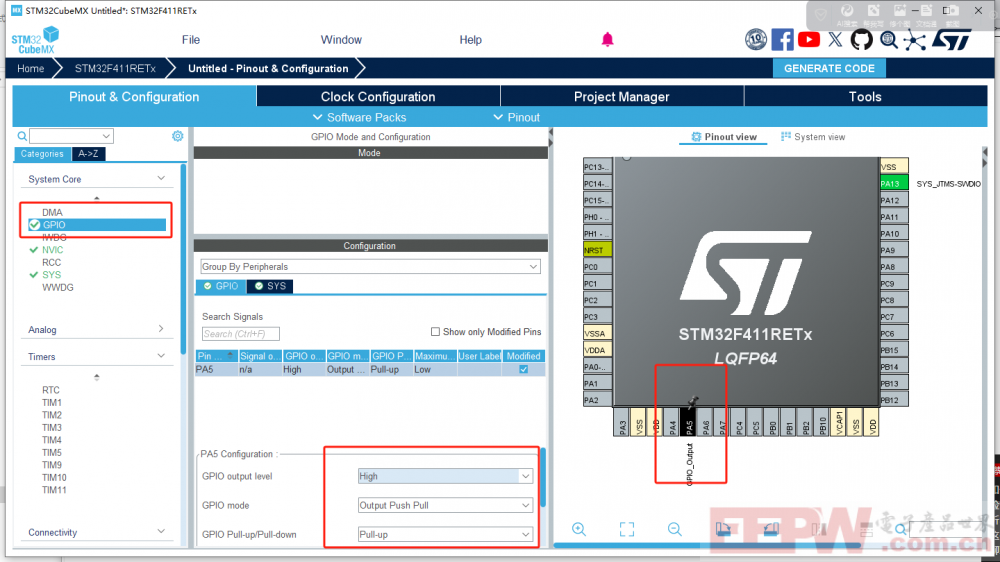Image resolution: width=1000 pixels, height=562 pixels.
Task: Switch to Clock Configuration tab
Action: click(x=378, y=96)
